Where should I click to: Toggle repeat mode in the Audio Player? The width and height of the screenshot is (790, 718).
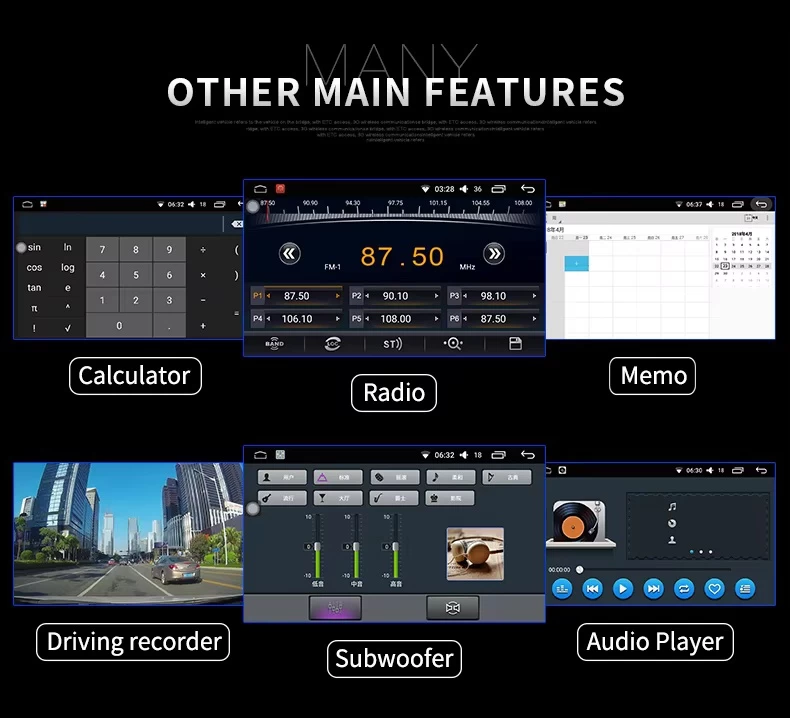[684, 588]
